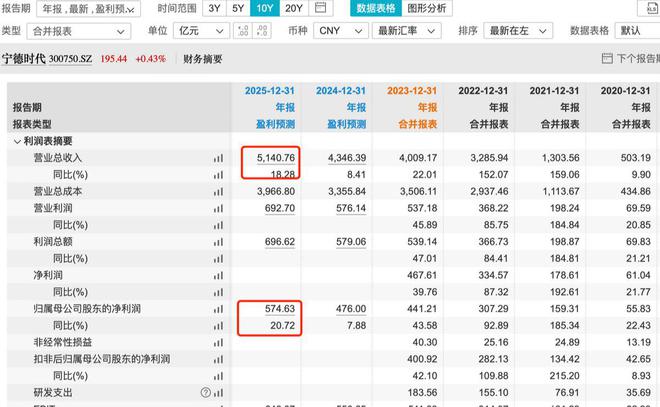This screenshot has width=660, height=407.
Task: Click 2023-12-31 column header
Action: 412,90
